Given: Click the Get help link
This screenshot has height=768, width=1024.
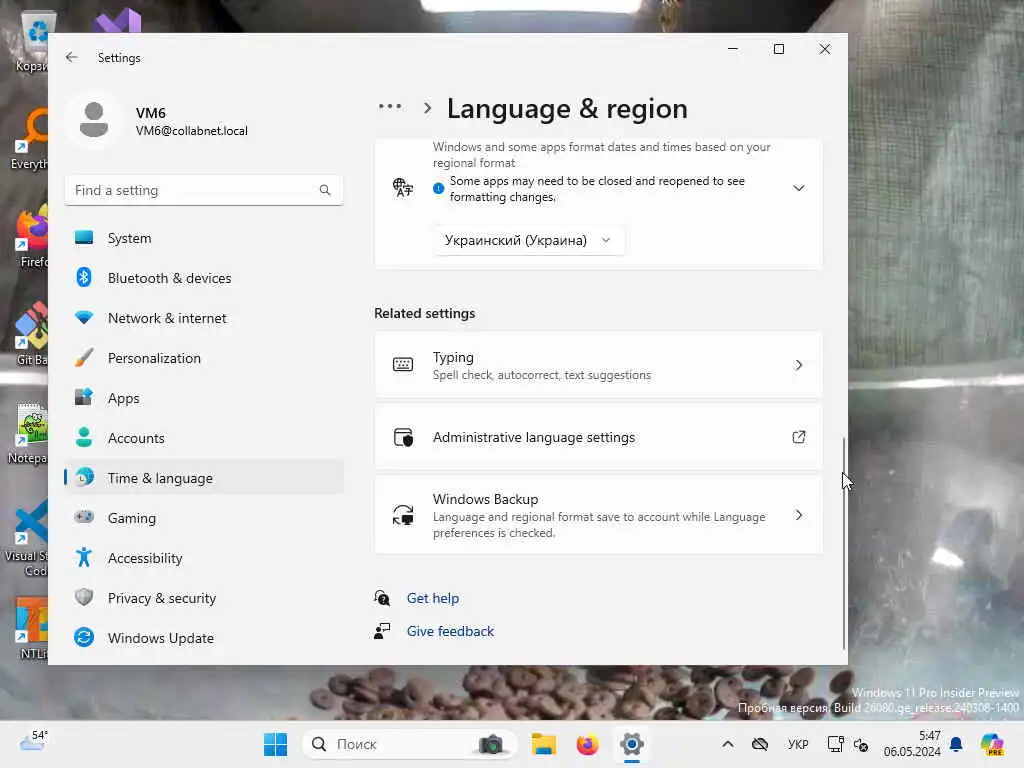Looking at the screenshot, I should [x=432, y=598].
